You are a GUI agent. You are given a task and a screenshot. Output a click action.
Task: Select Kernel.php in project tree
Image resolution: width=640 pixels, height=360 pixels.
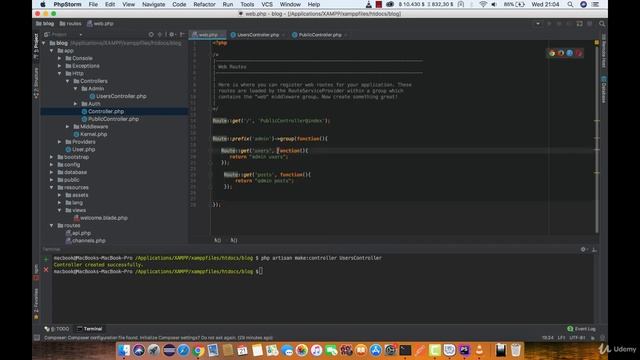click(x=90, y=134)
